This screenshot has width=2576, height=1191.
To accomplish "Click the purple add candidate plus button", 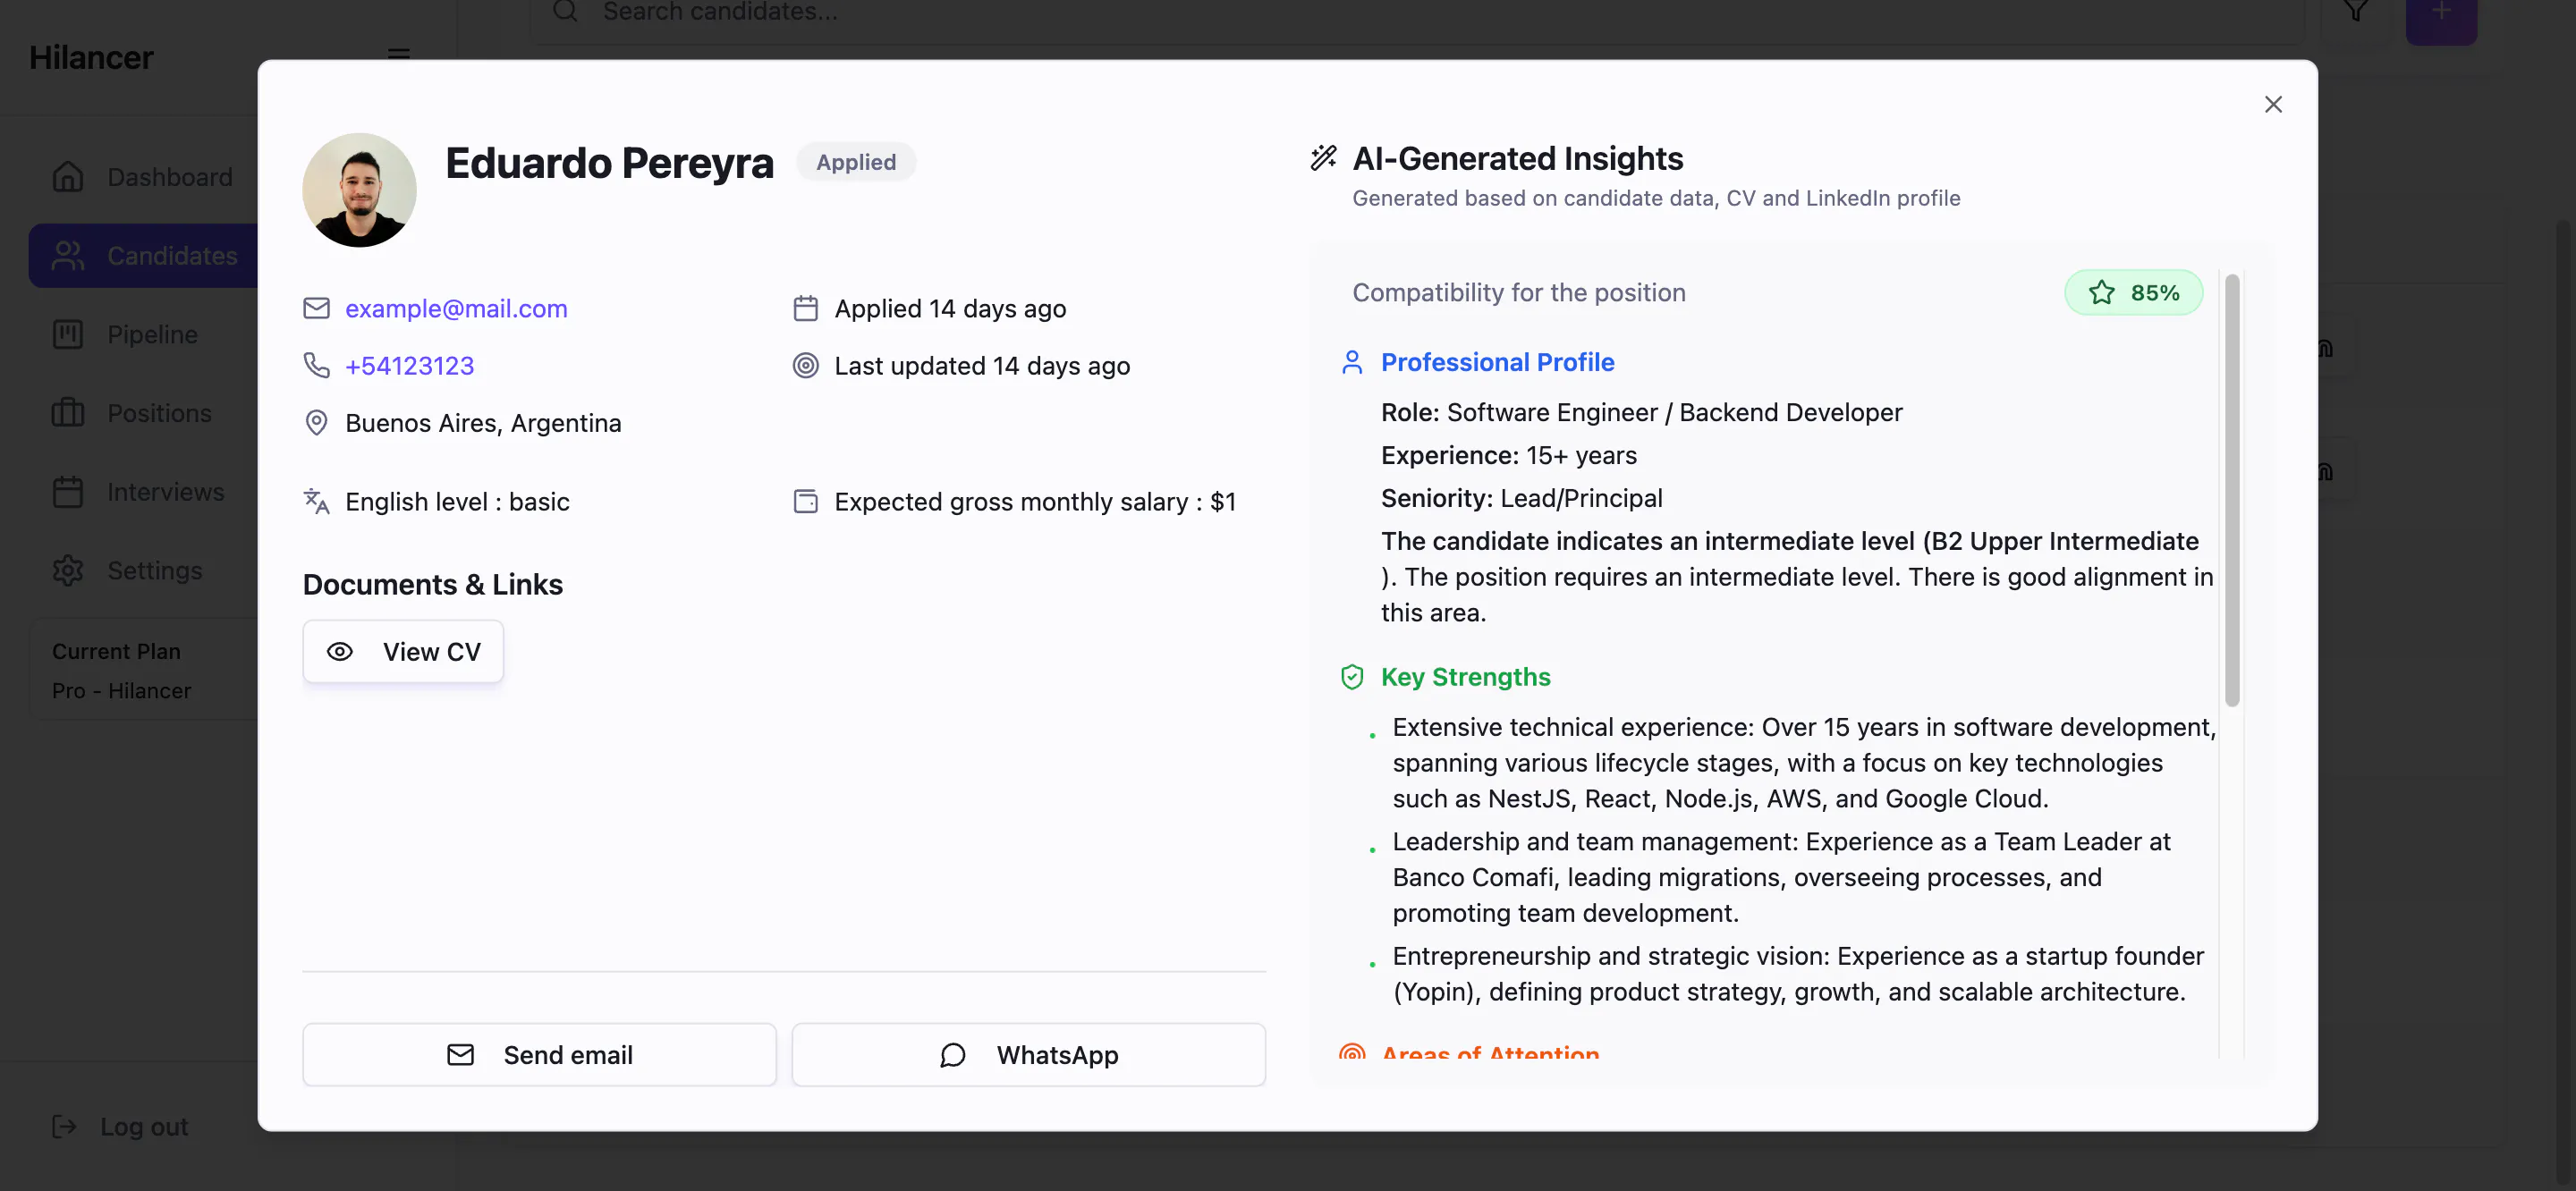I will coord(2441,18).
